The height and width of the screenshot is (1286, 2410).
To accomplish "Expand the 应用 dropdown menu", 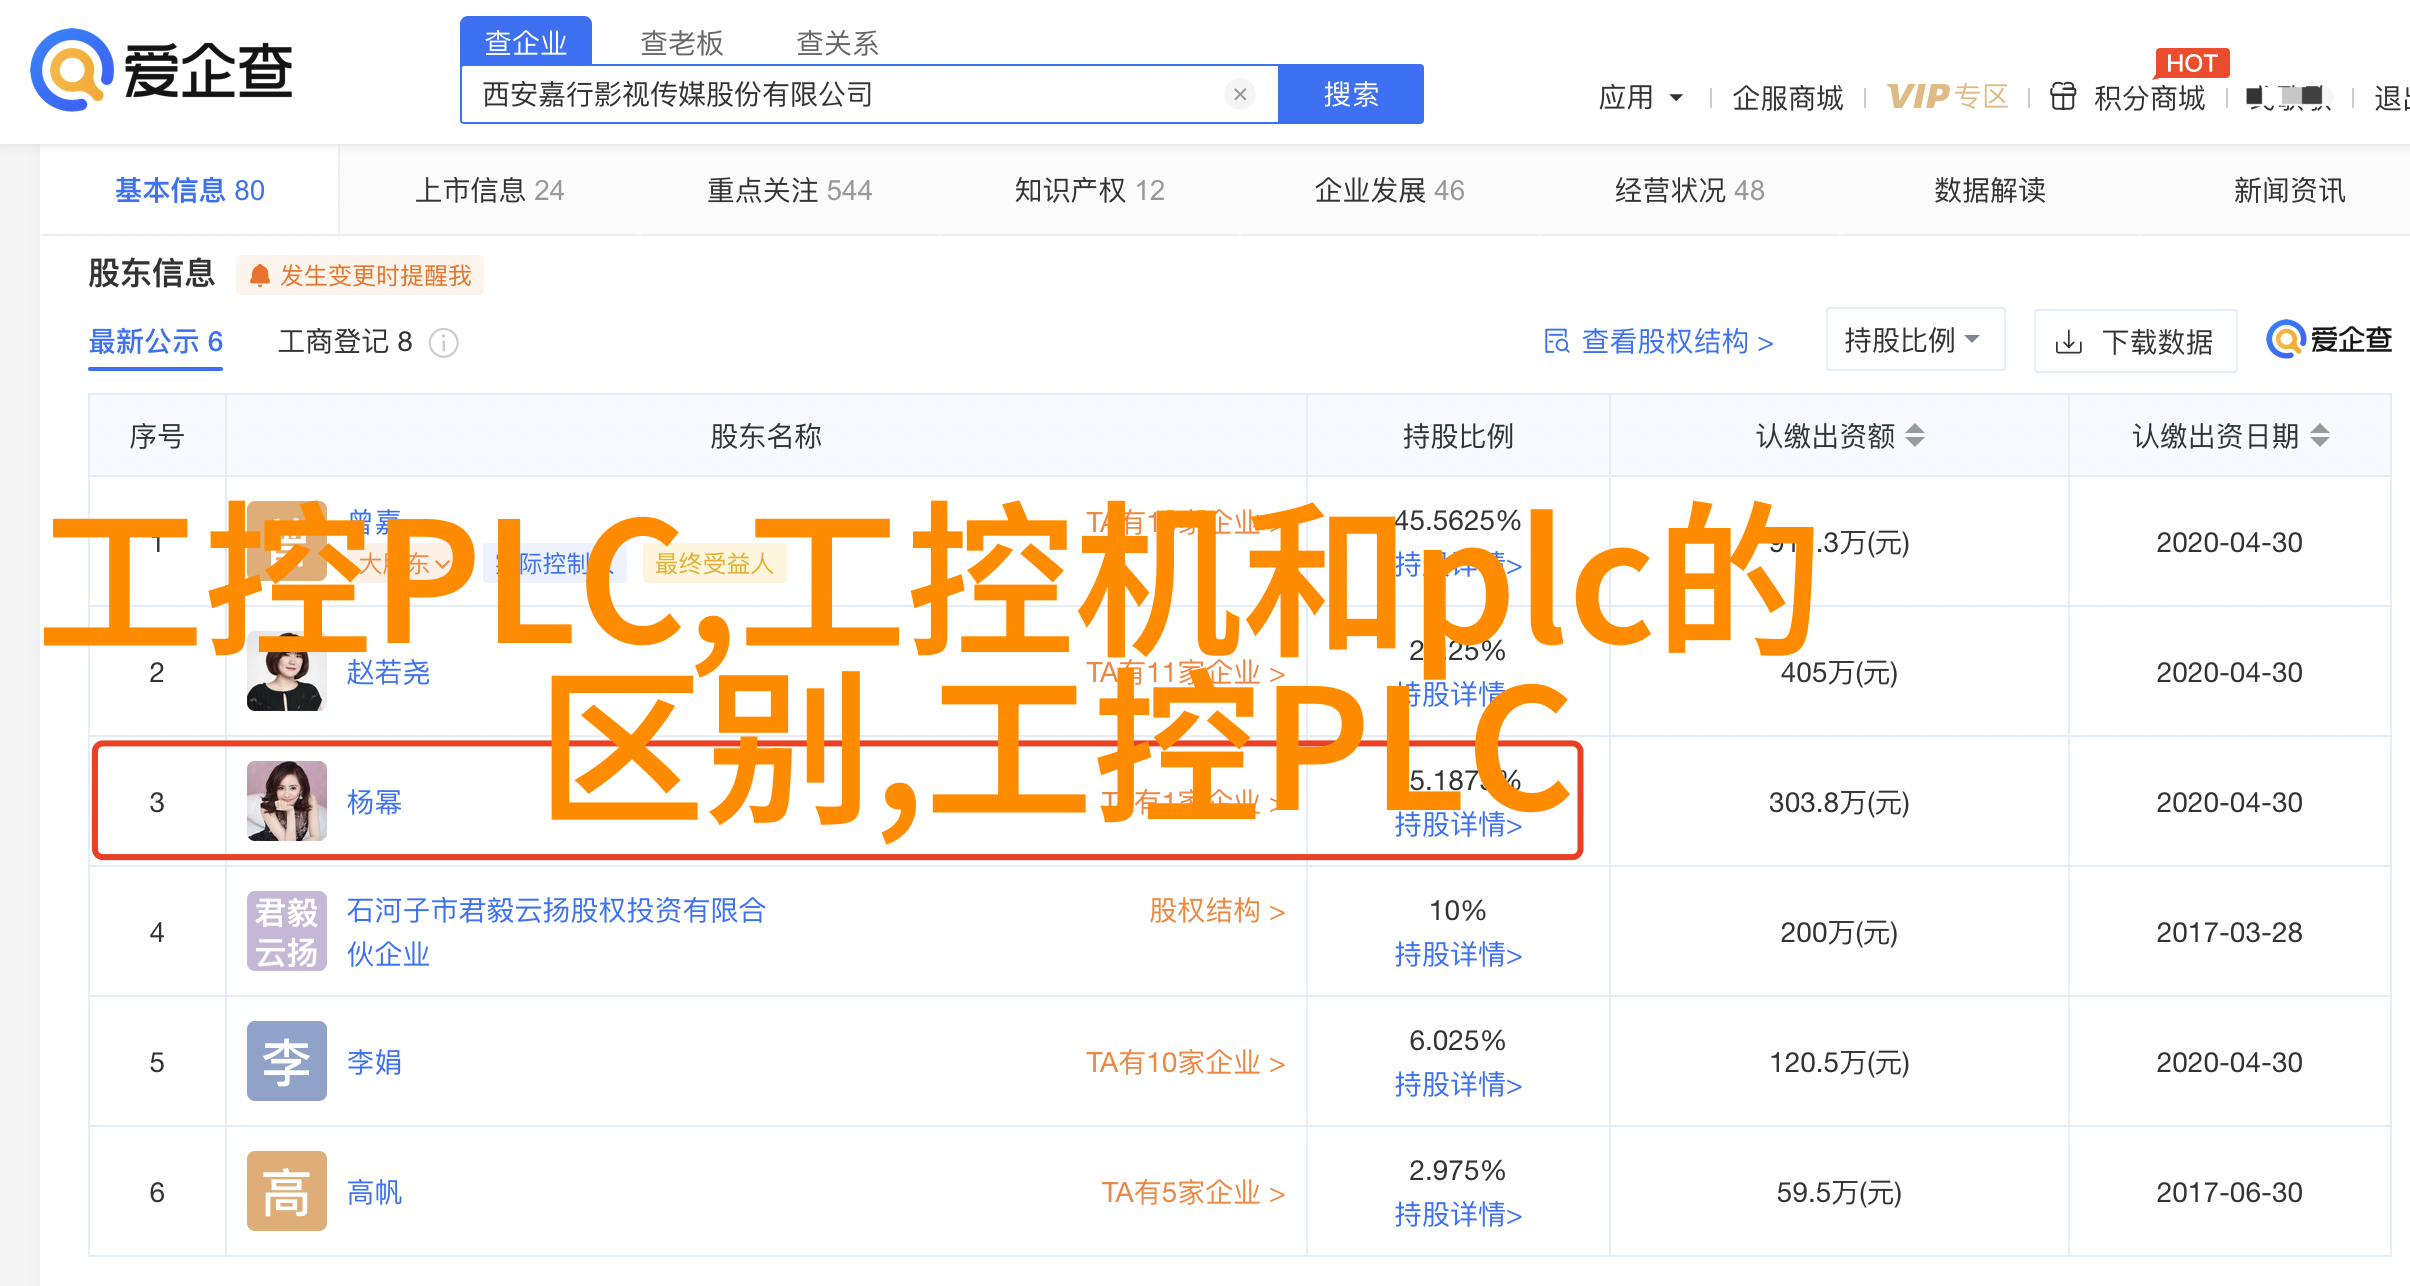I will 1641,97.
